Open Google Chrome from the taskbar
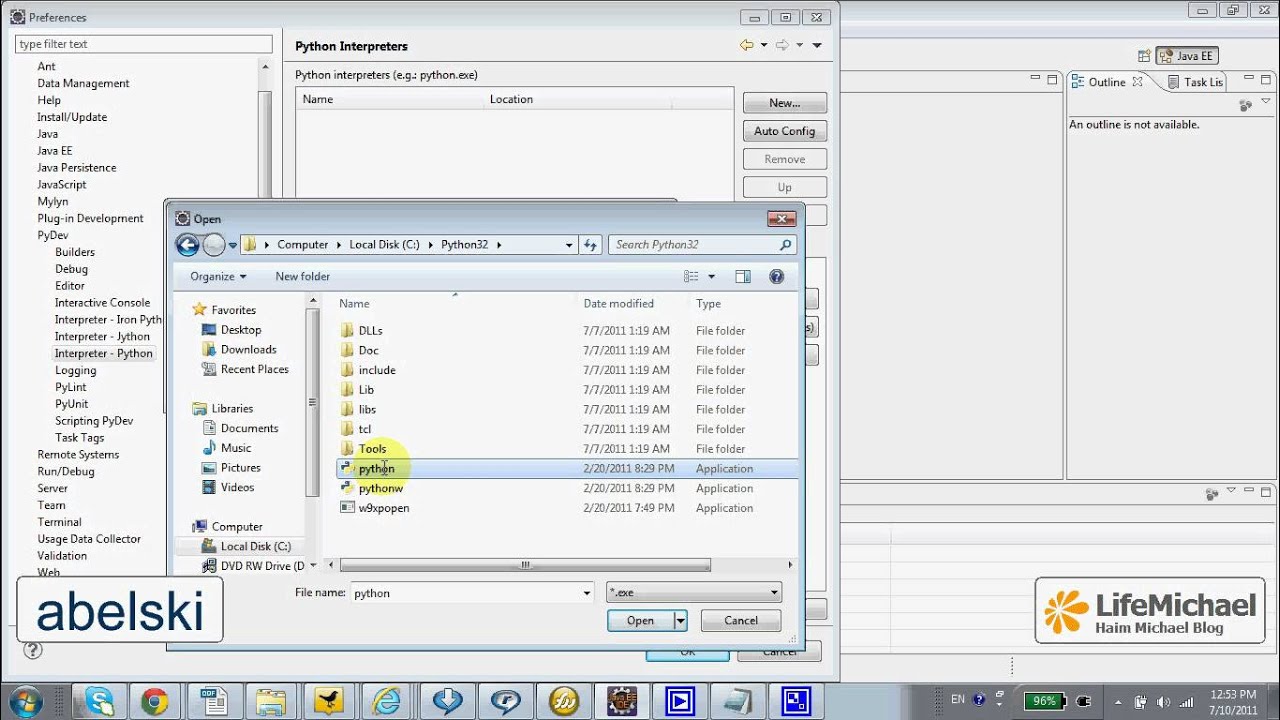Viewport: 1280px width, 720px height. 154,701
